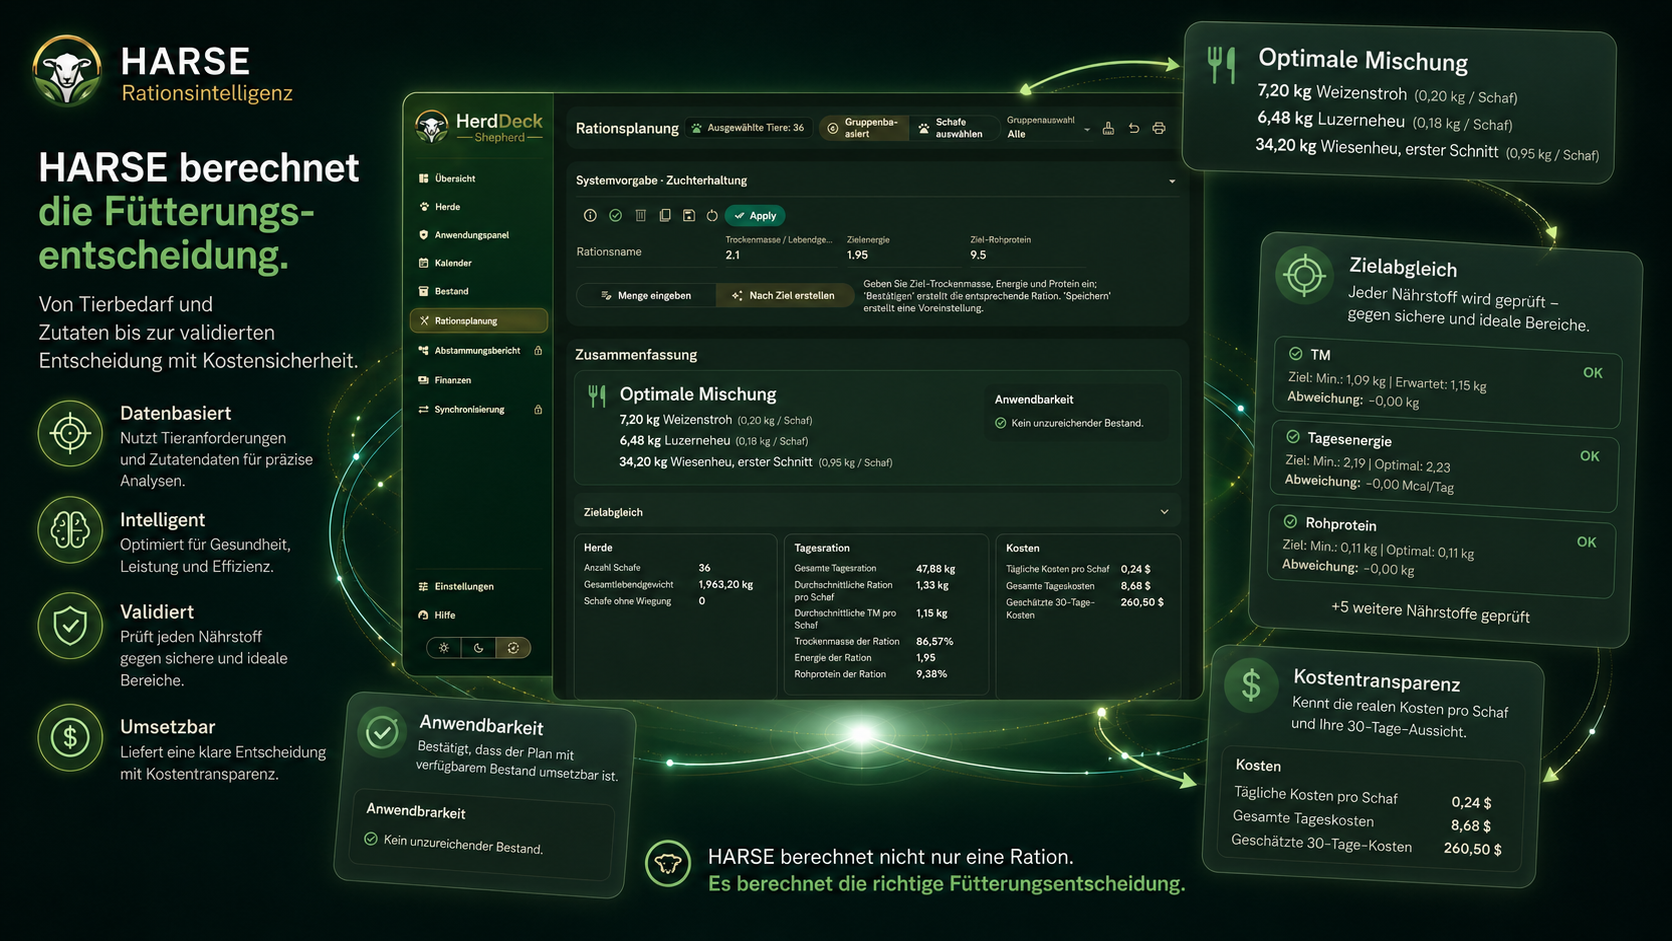
Task: Click dollar icon on Kostentransparenz card
Action: (1251, 685)
